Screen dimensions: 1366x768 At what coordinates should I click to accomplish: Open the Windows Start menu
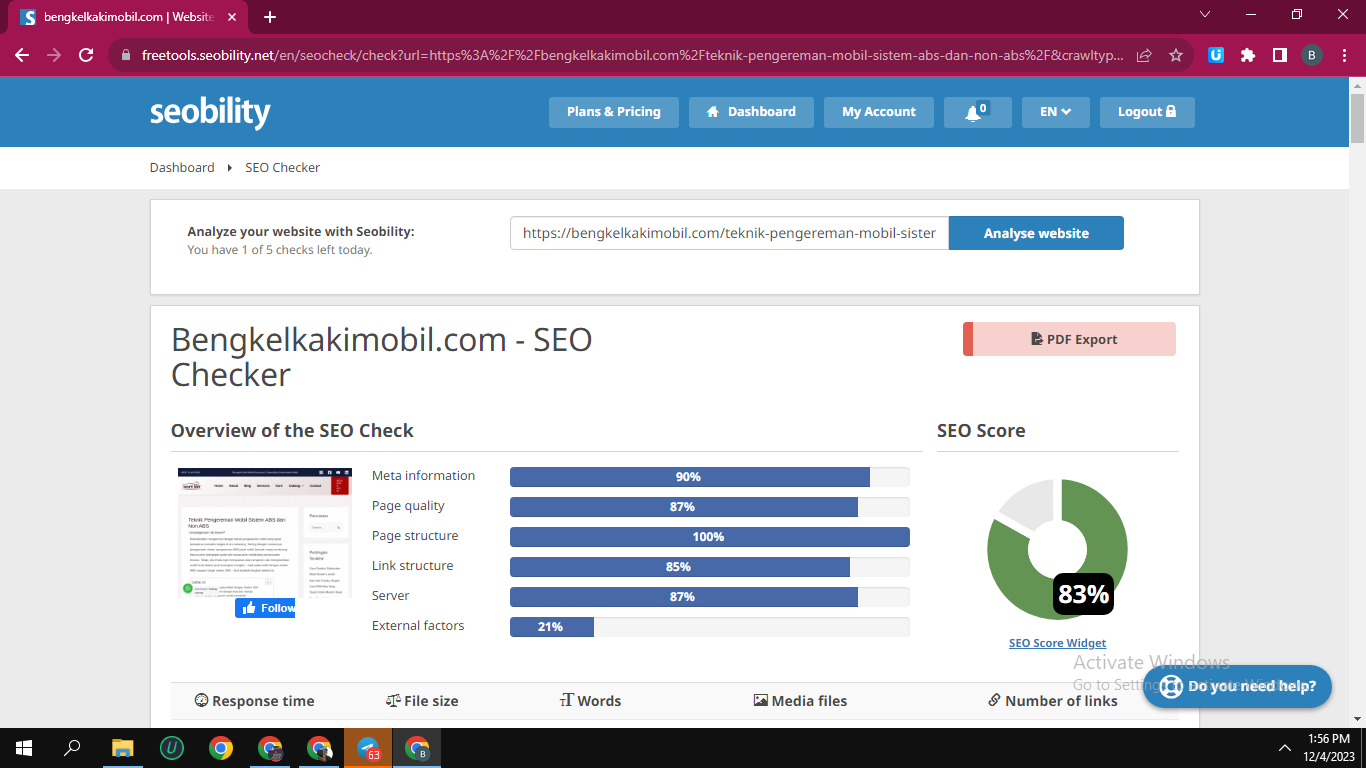tap(23, 748)
